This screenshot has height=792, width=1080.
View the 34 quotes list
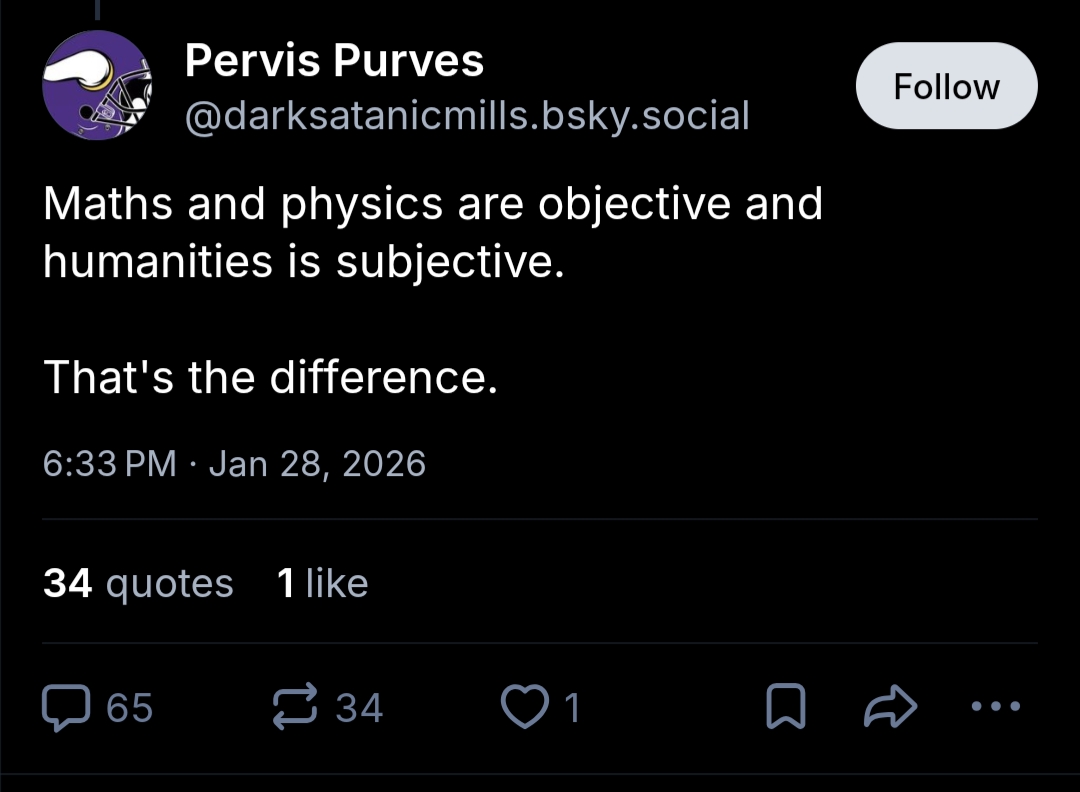(138, 583)
